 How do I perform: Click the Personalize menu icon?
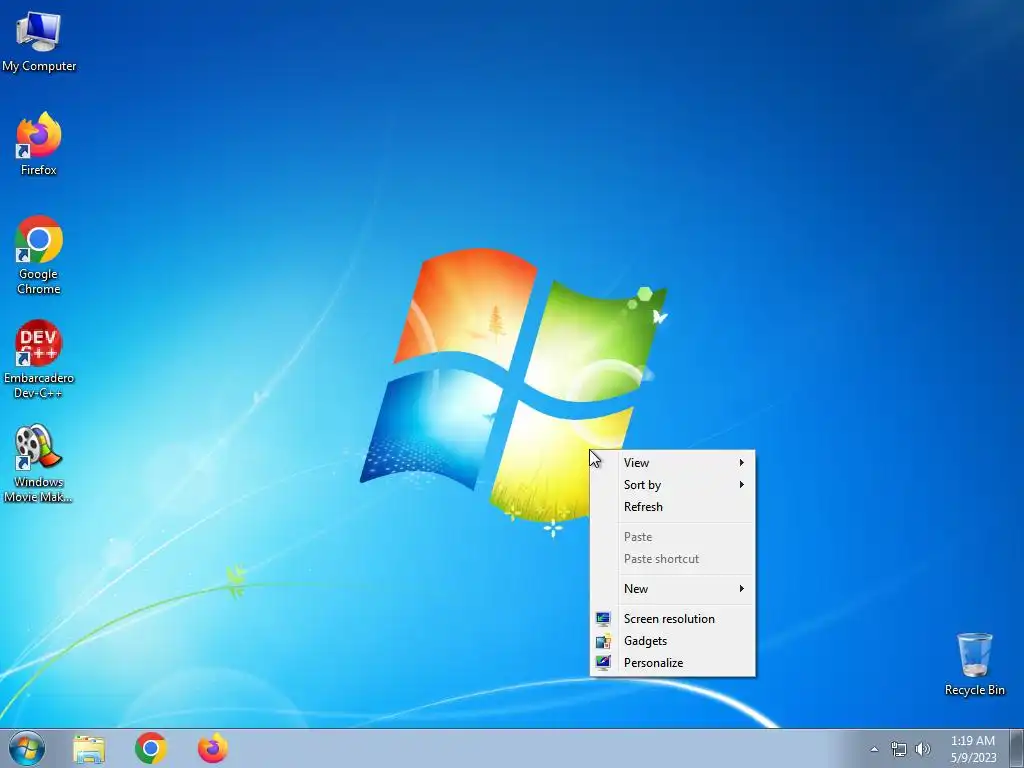coord(603,663)
